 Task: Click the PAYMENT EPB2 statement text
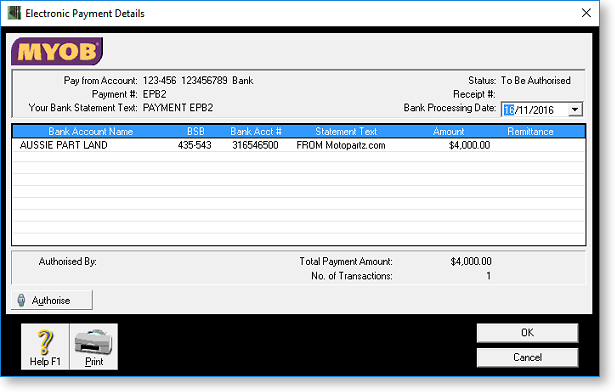click(178, 108)
